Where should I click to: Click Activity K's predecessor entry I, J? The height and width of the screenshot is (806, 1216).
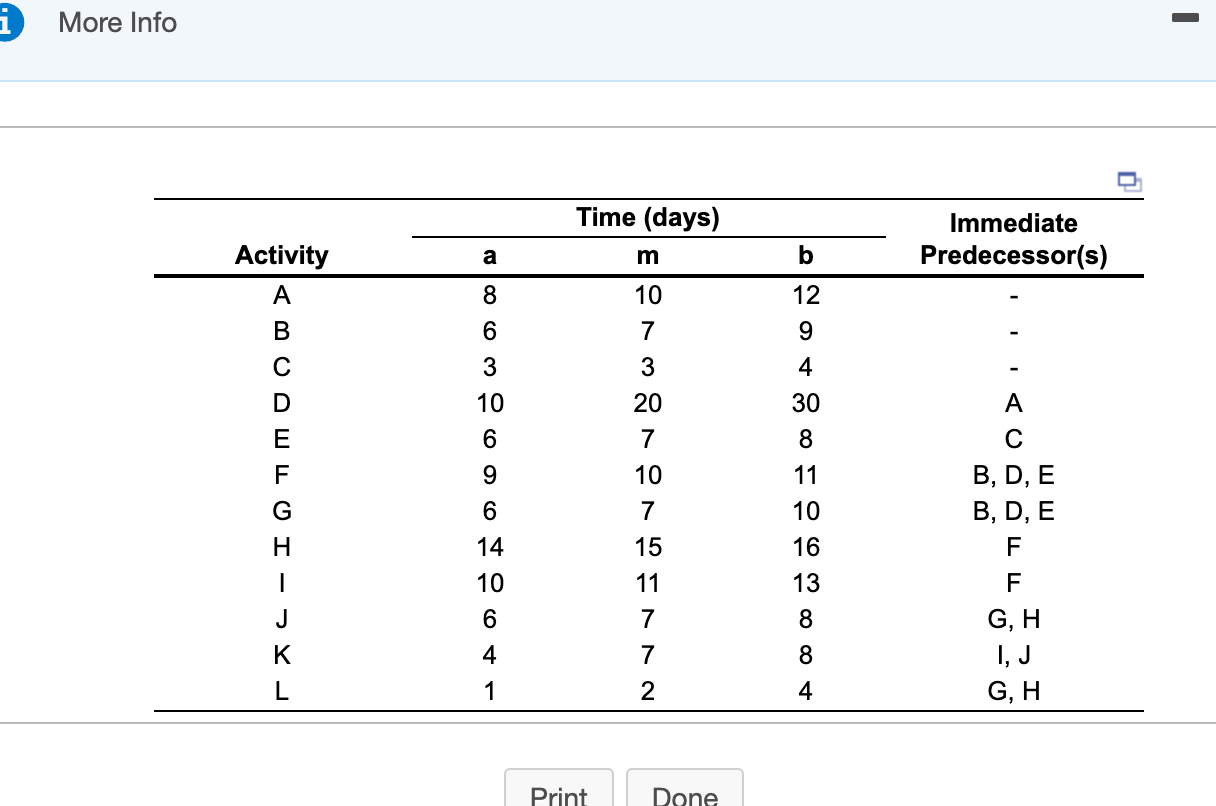(1013, 655)
